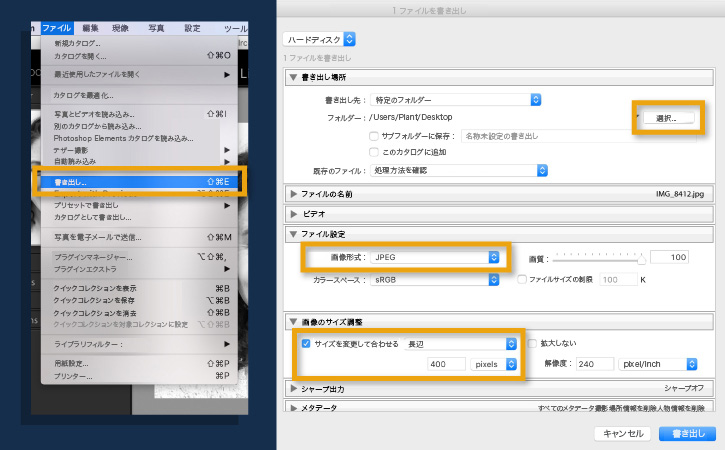Enable このカタログに追加 checkbox

pos(374,152)
